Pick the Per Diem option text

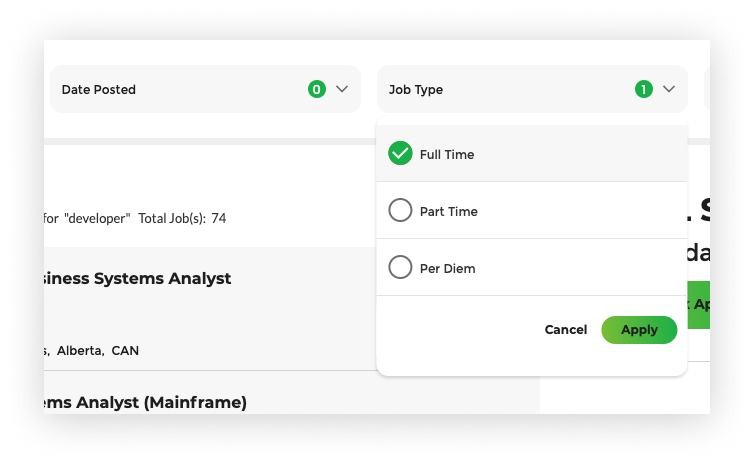[448, 269]
